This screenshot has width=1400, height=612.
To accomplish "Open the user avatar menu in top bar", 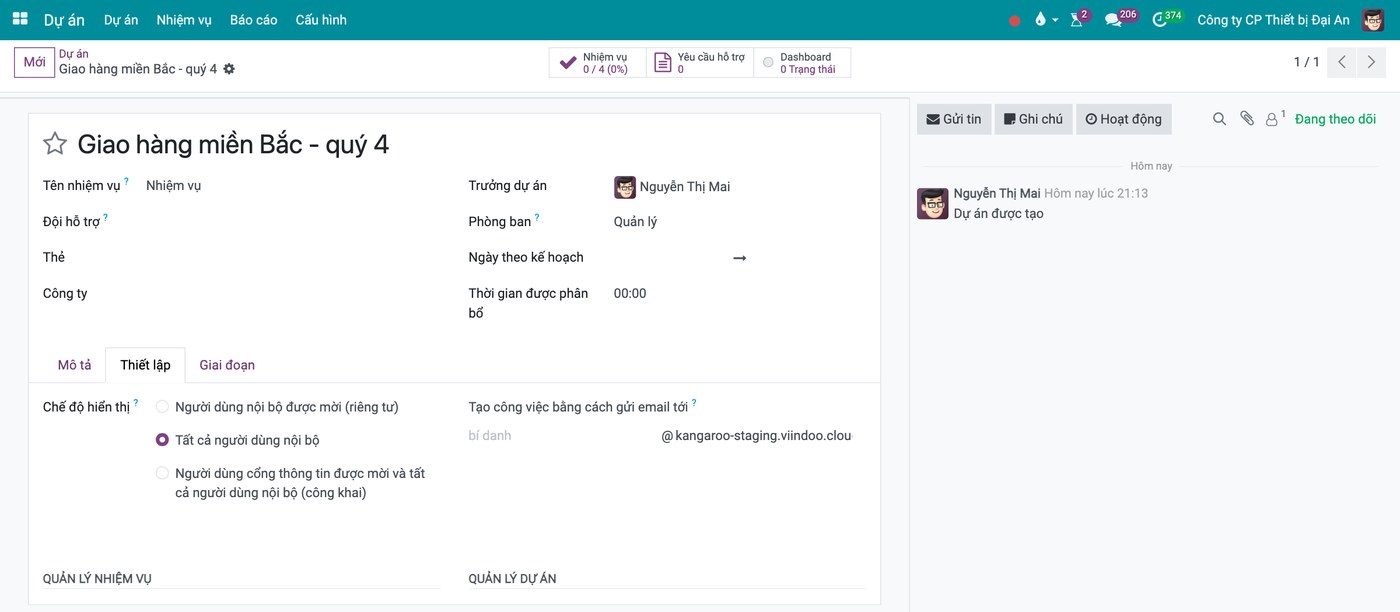I will pos(1373,20).
